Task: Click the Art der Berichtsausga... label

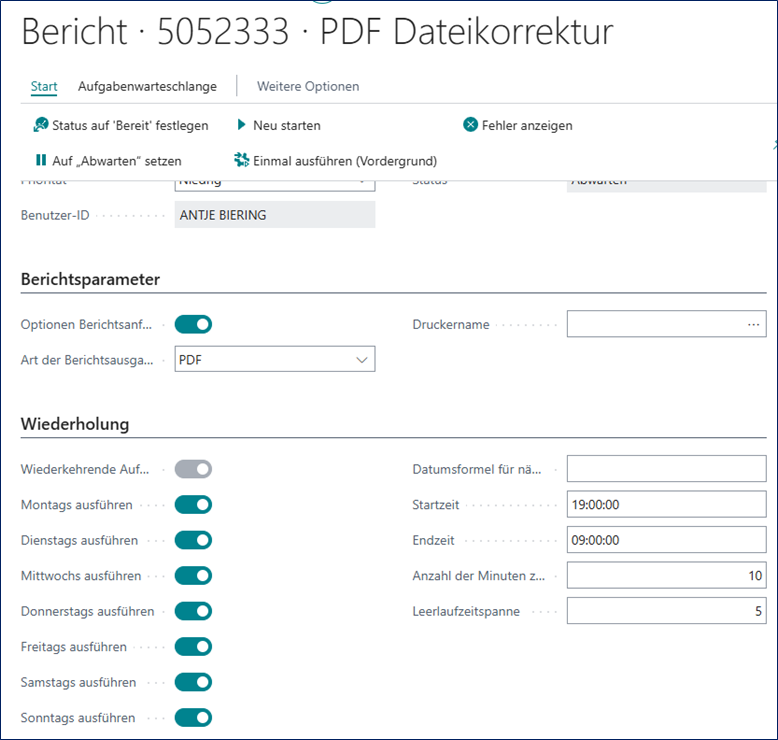Action: [x=87, y=360]
